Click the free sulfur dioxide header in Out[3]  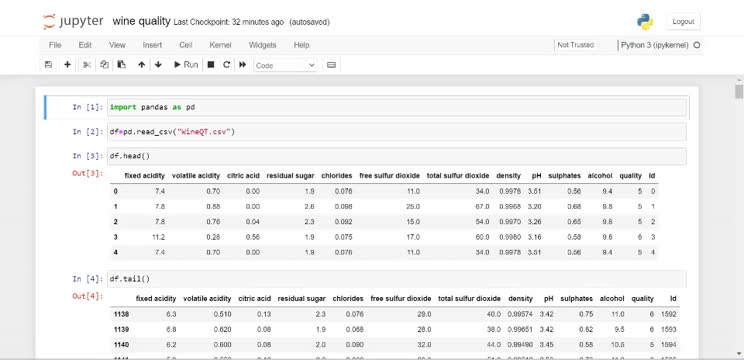(390, 175)
